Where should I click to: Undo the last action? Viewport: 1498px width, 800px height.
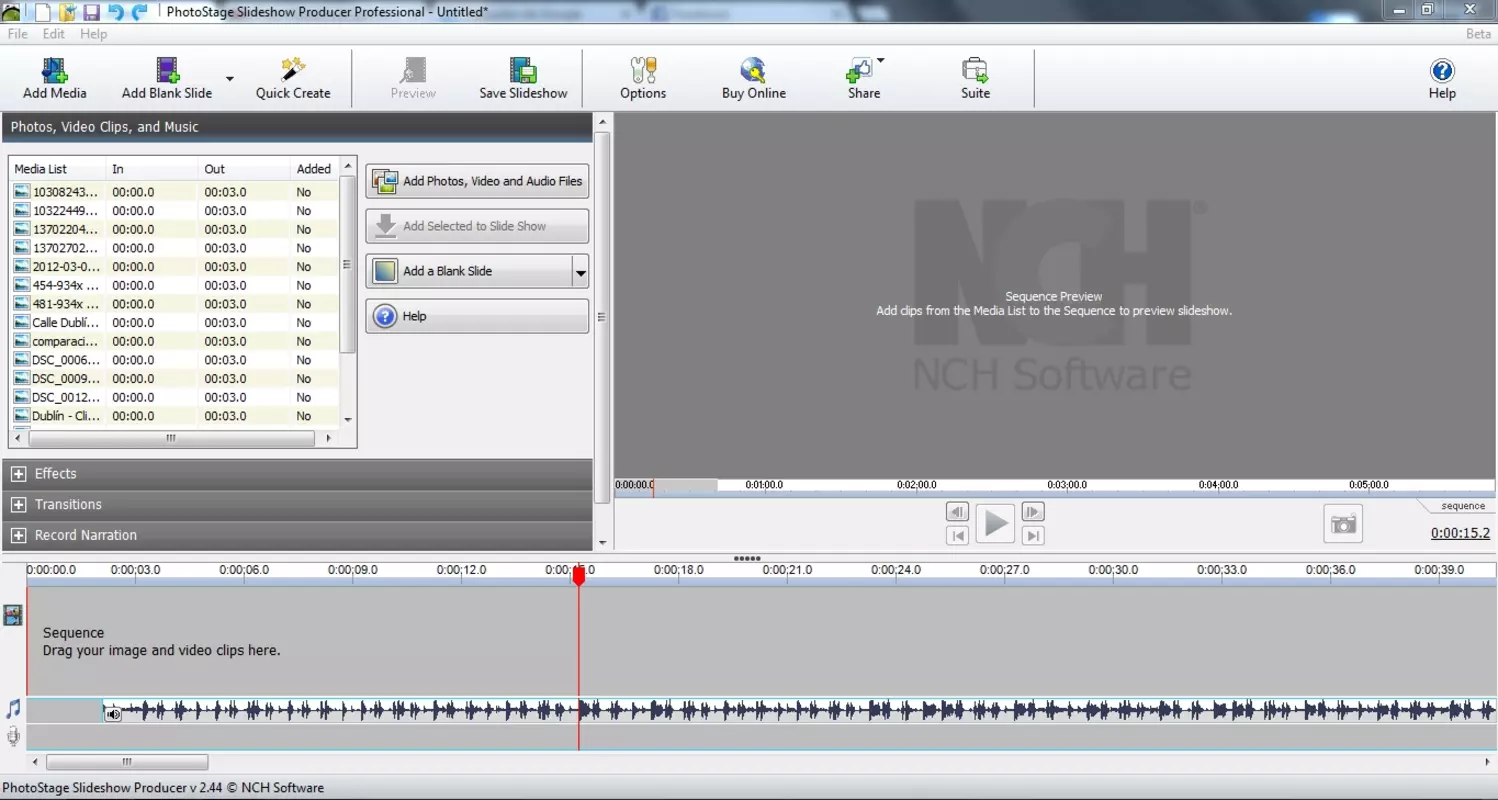click(115, 12)
